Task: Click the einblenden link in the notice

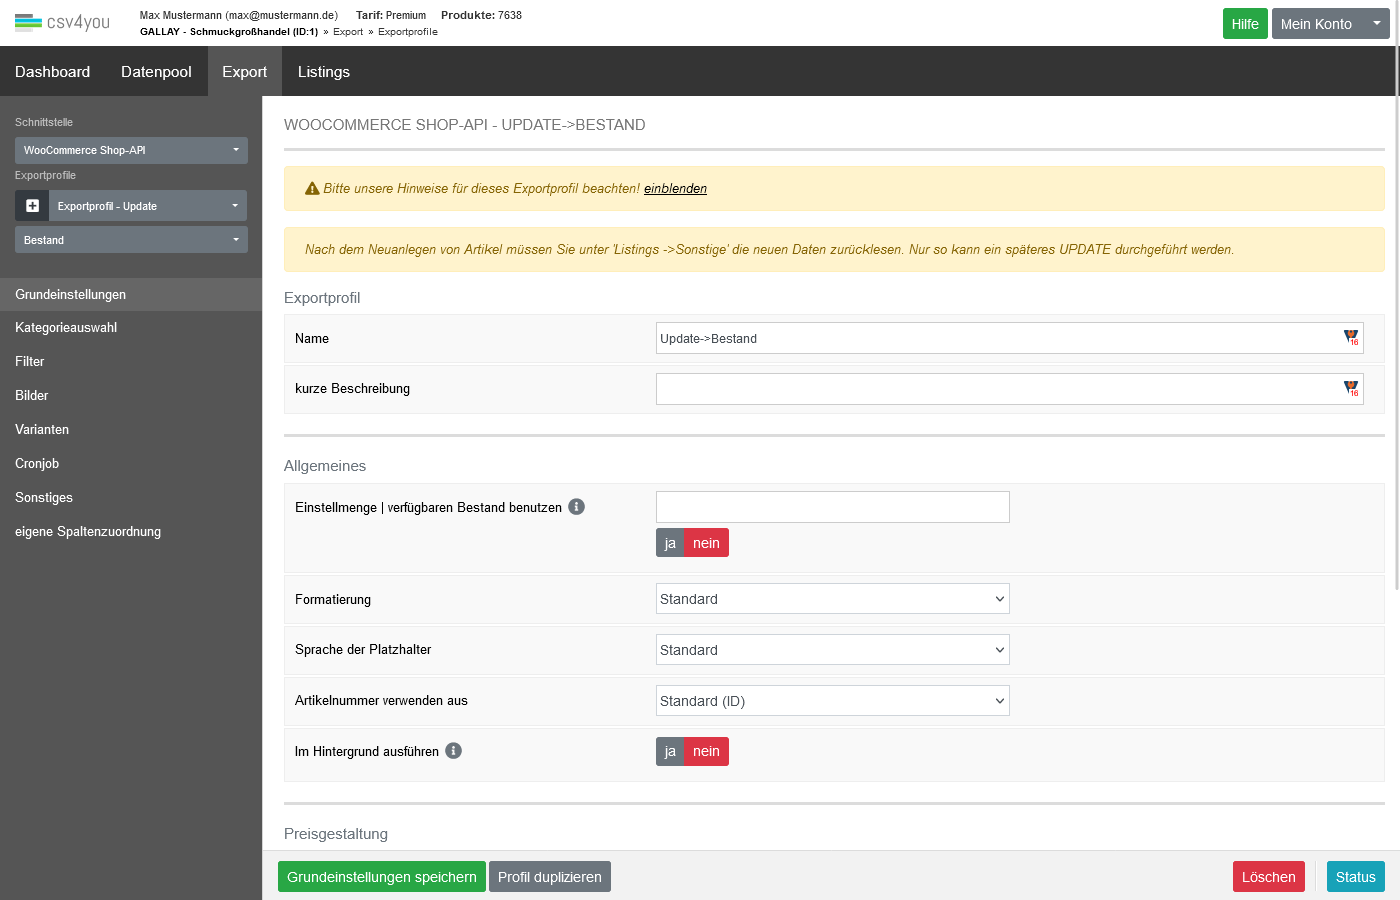Action: pos(675,188)
